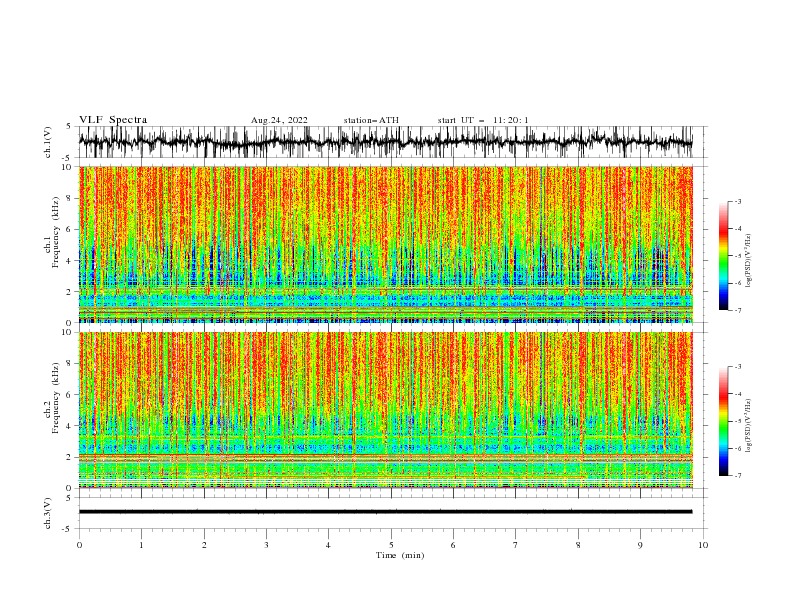Click the ch.2 color scale bar
The height and width of the screenshot is (612, 792).
723,421
